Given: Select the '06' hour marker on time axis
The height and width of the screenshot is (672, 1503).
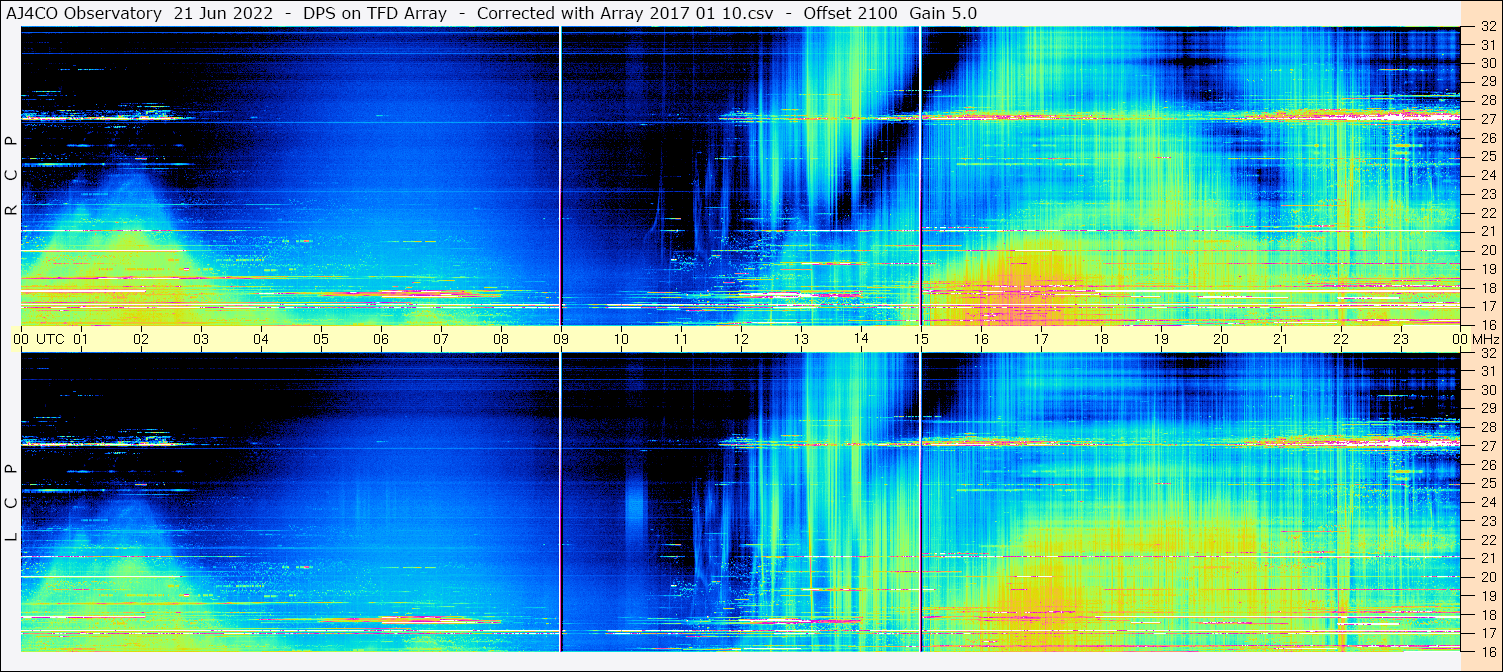Looking at the screenshot, I should click(x=381, y=339).
